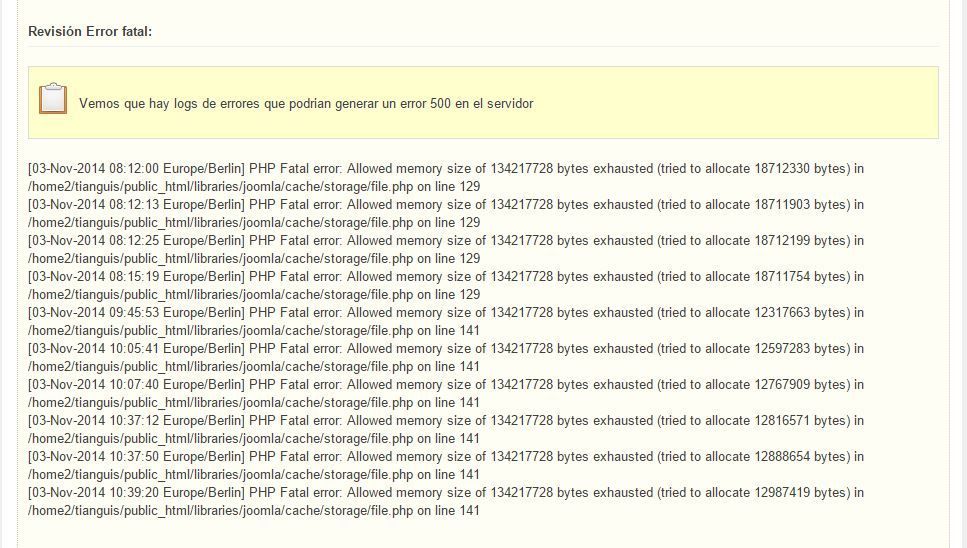Select the 'Revisión Error fatal:' heading
This screenshot has height=548, width=967.
tap(90, 31)
